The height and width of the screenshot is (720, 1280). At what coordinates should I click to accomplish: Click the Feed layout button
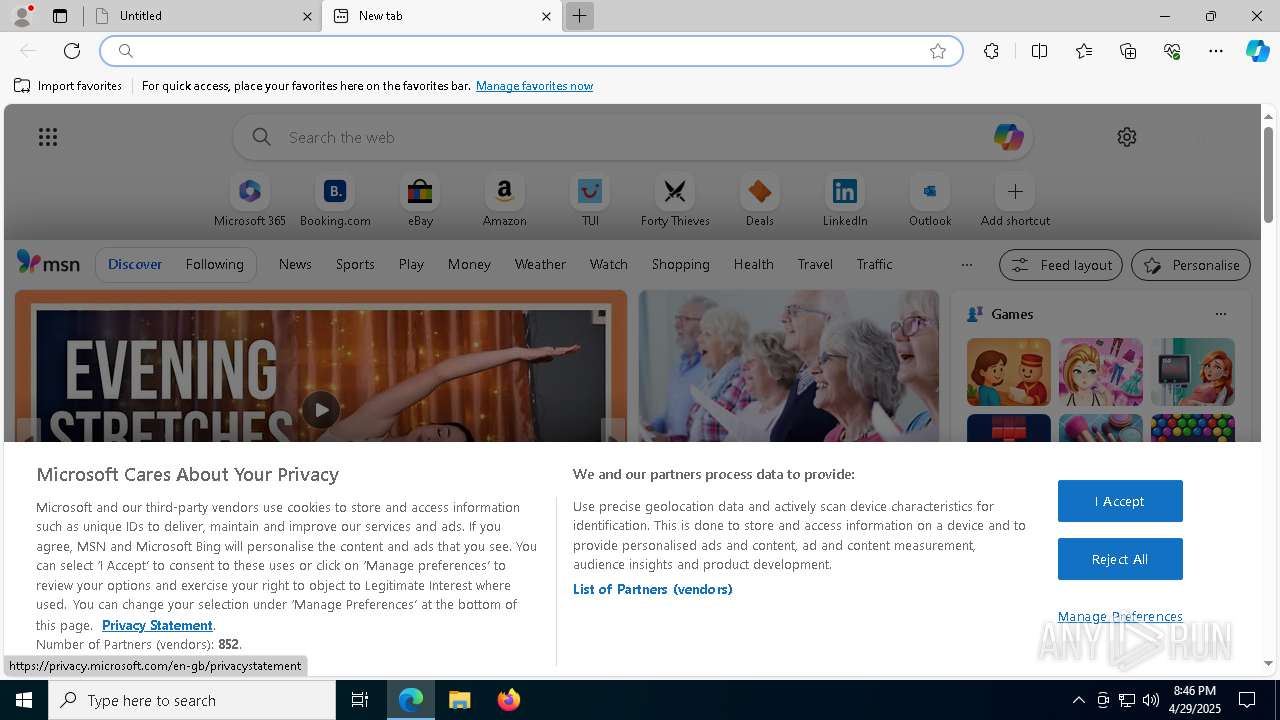click(x=1060, y=265)
